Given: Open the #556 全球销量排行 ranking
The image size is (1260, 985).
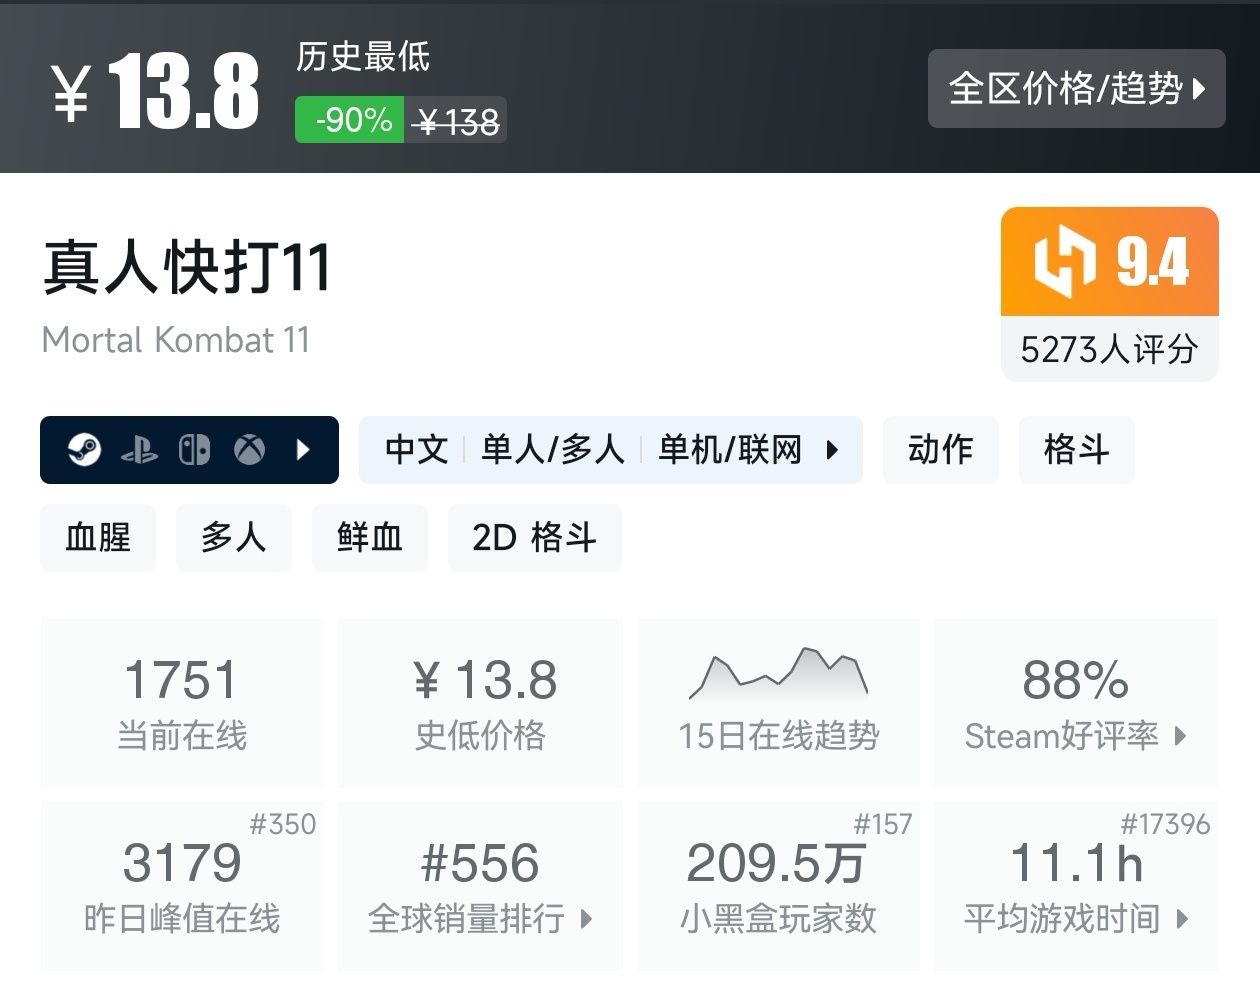Looking at the screenshot, I should (x=480, y=886).
